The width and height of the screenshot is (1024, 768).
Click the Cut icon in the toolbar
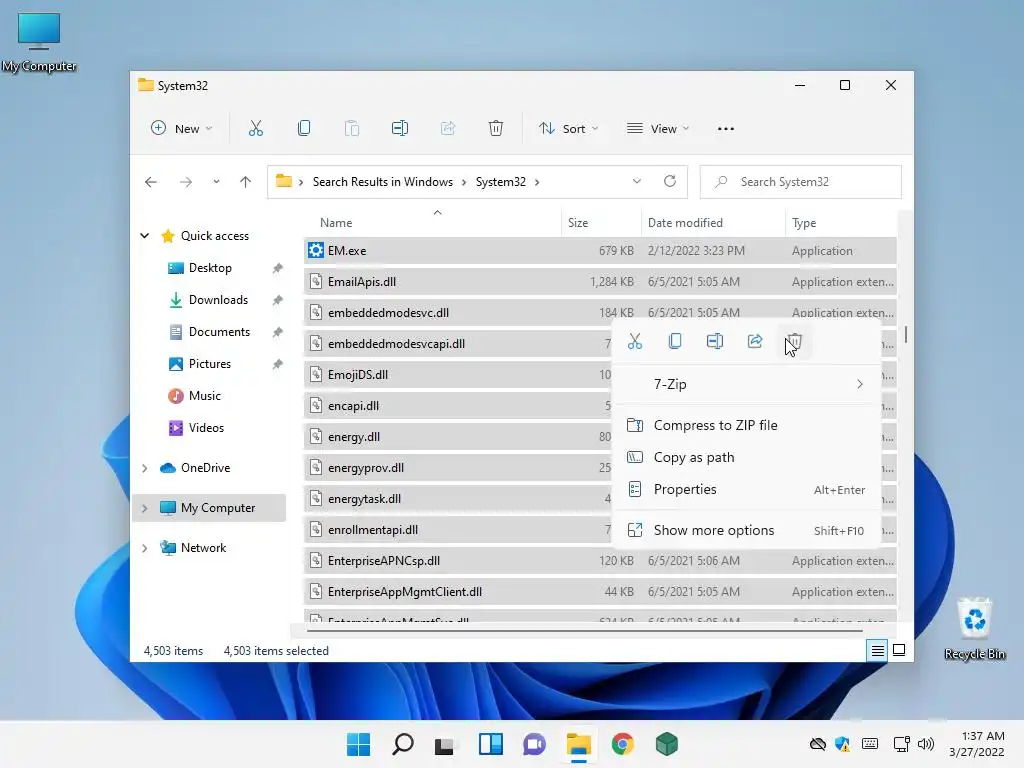[255, 129]
